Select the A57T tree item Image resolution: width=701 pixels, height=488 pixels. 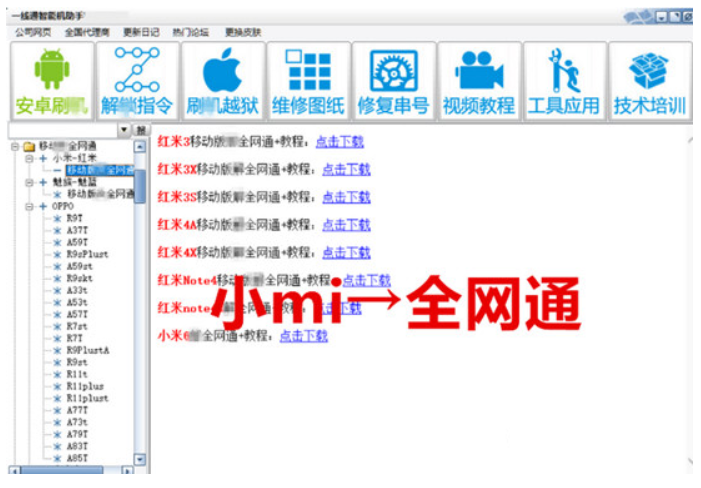[77, 315]
